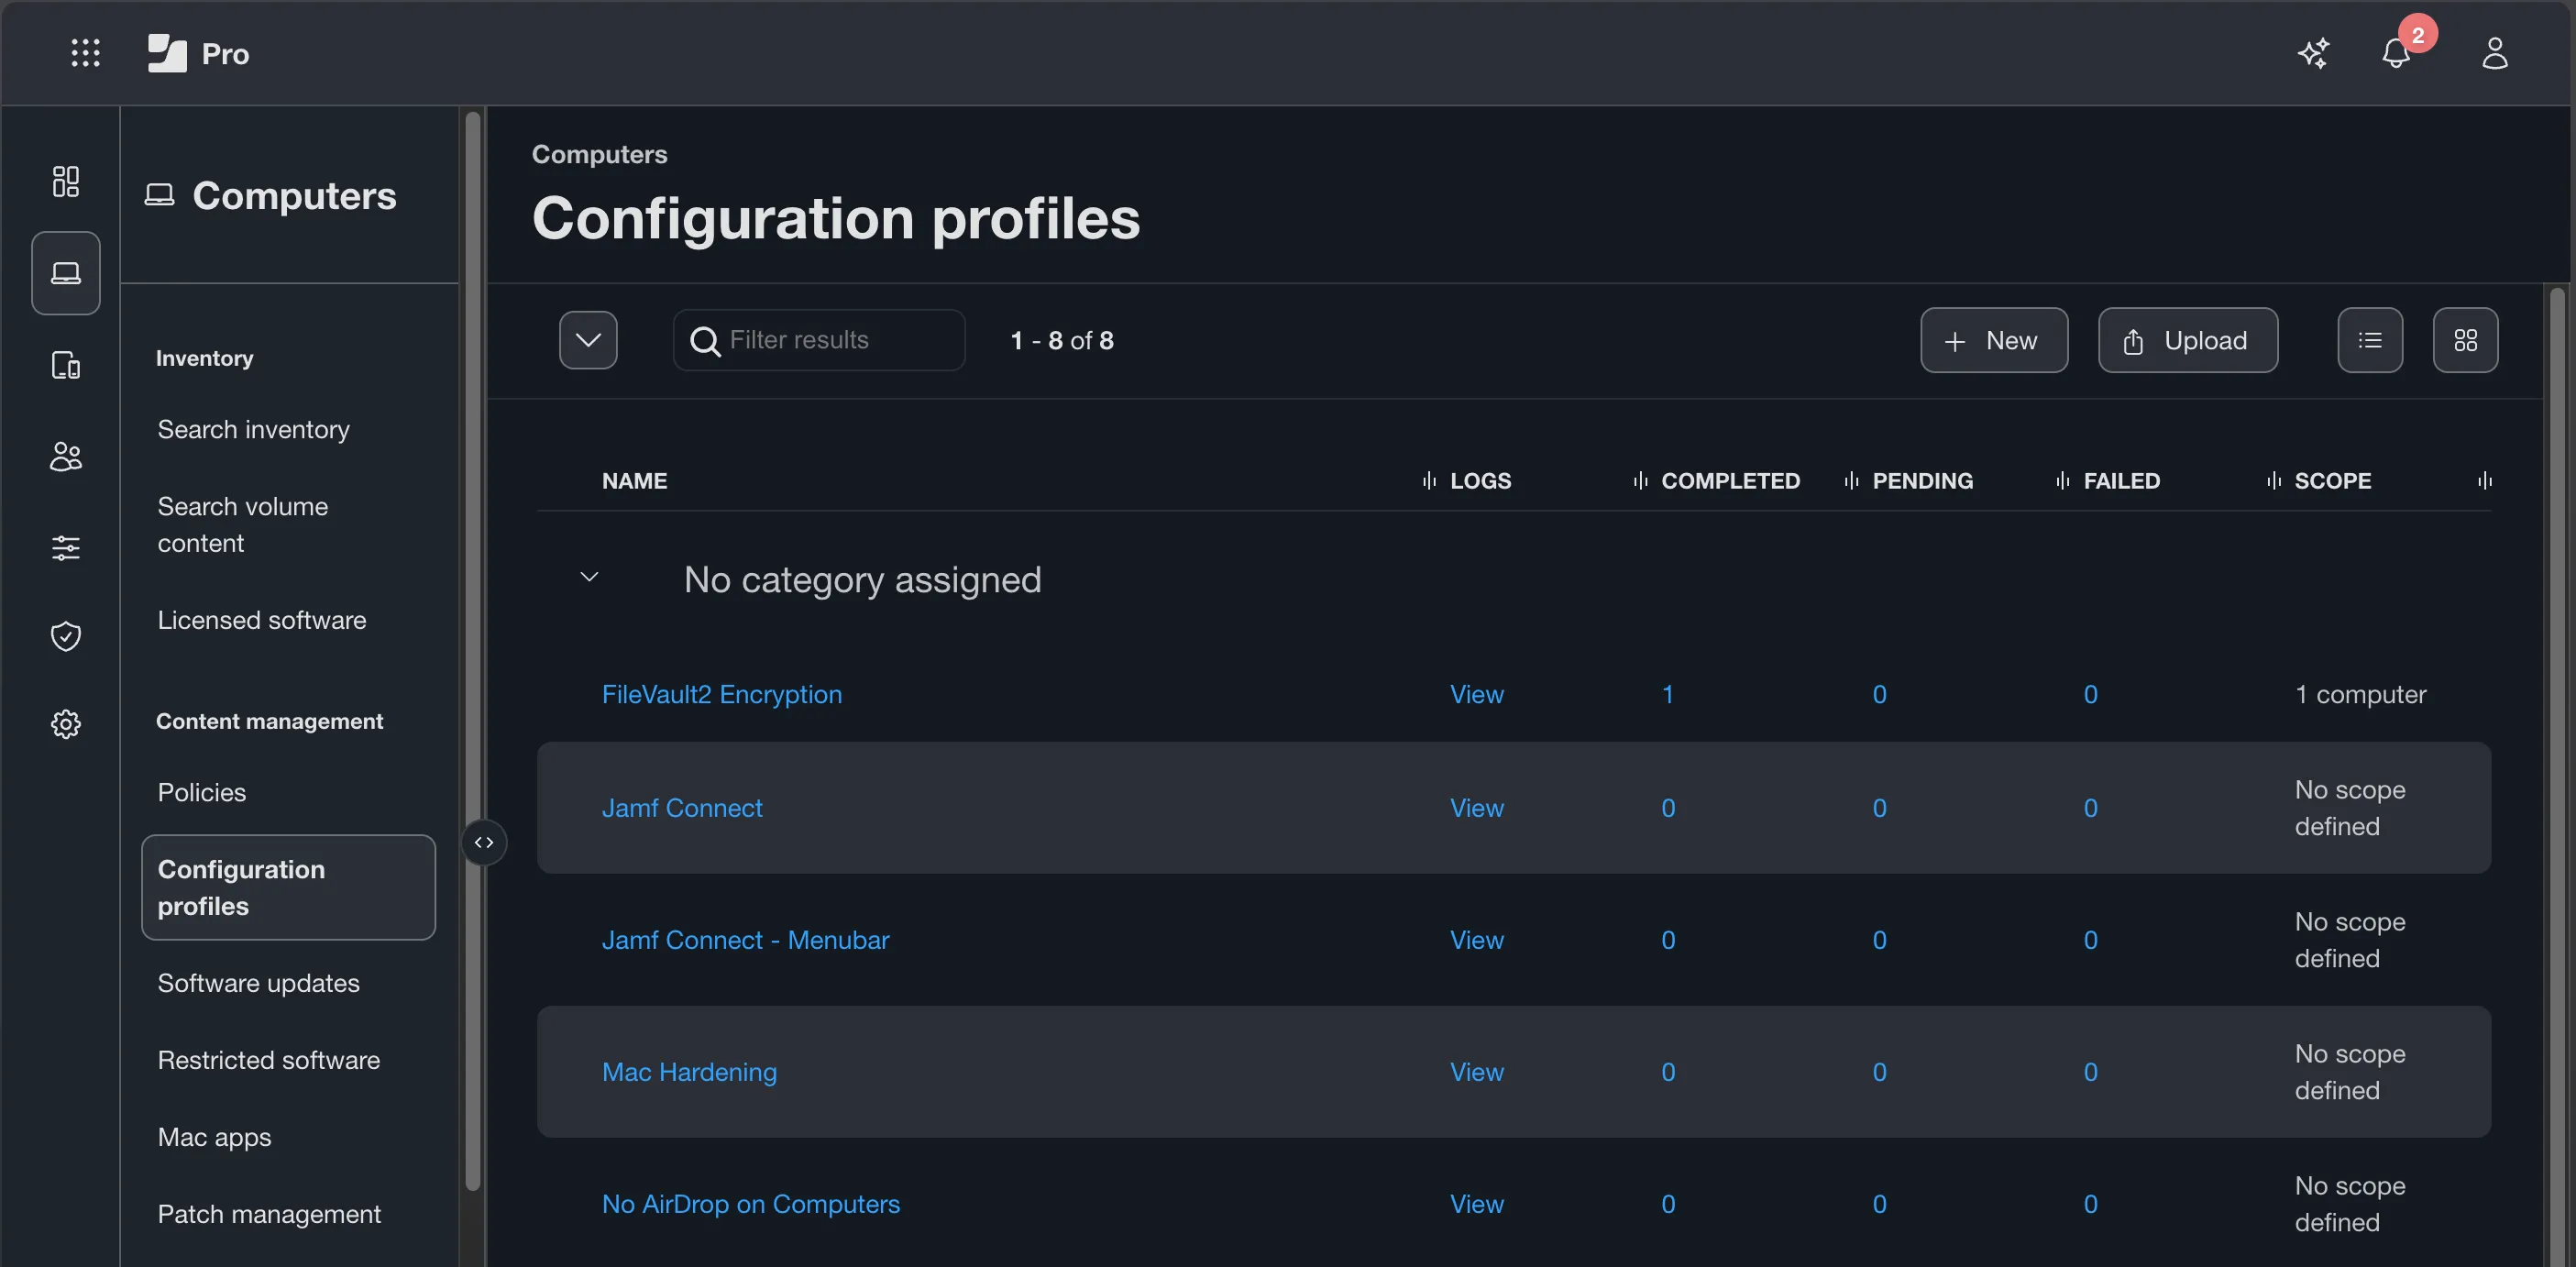Click pending count 0 for FileVault2 Encryption

[1879, 694]
